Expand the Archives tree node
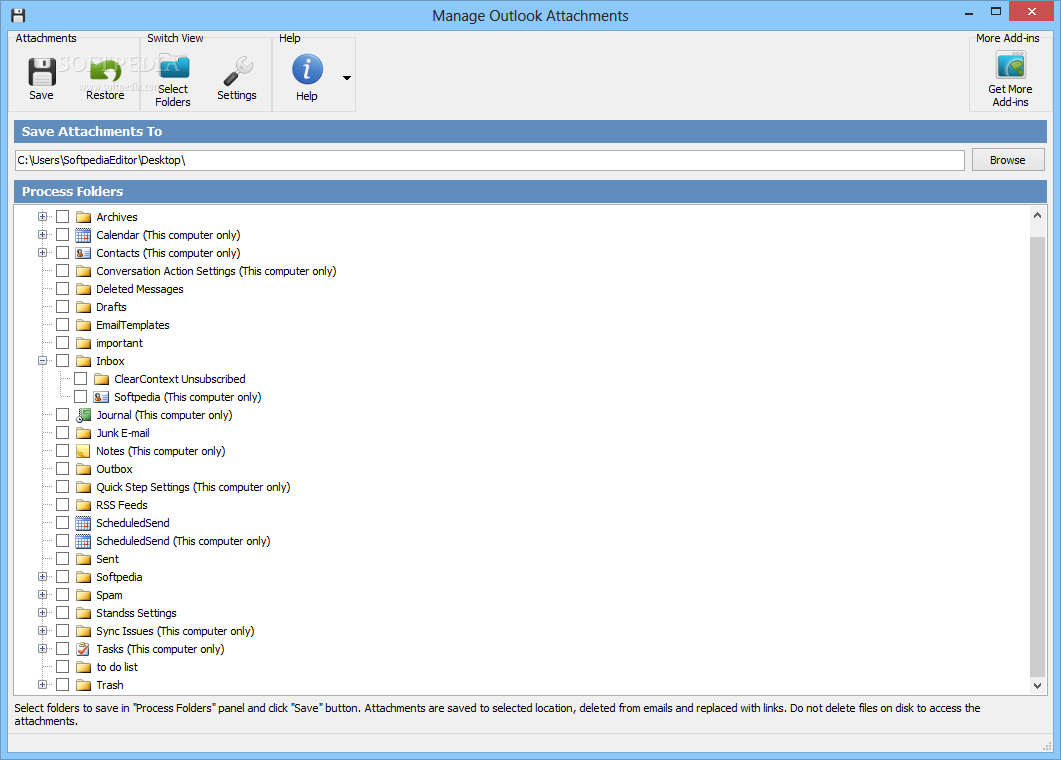 click(x=43, y=217)
